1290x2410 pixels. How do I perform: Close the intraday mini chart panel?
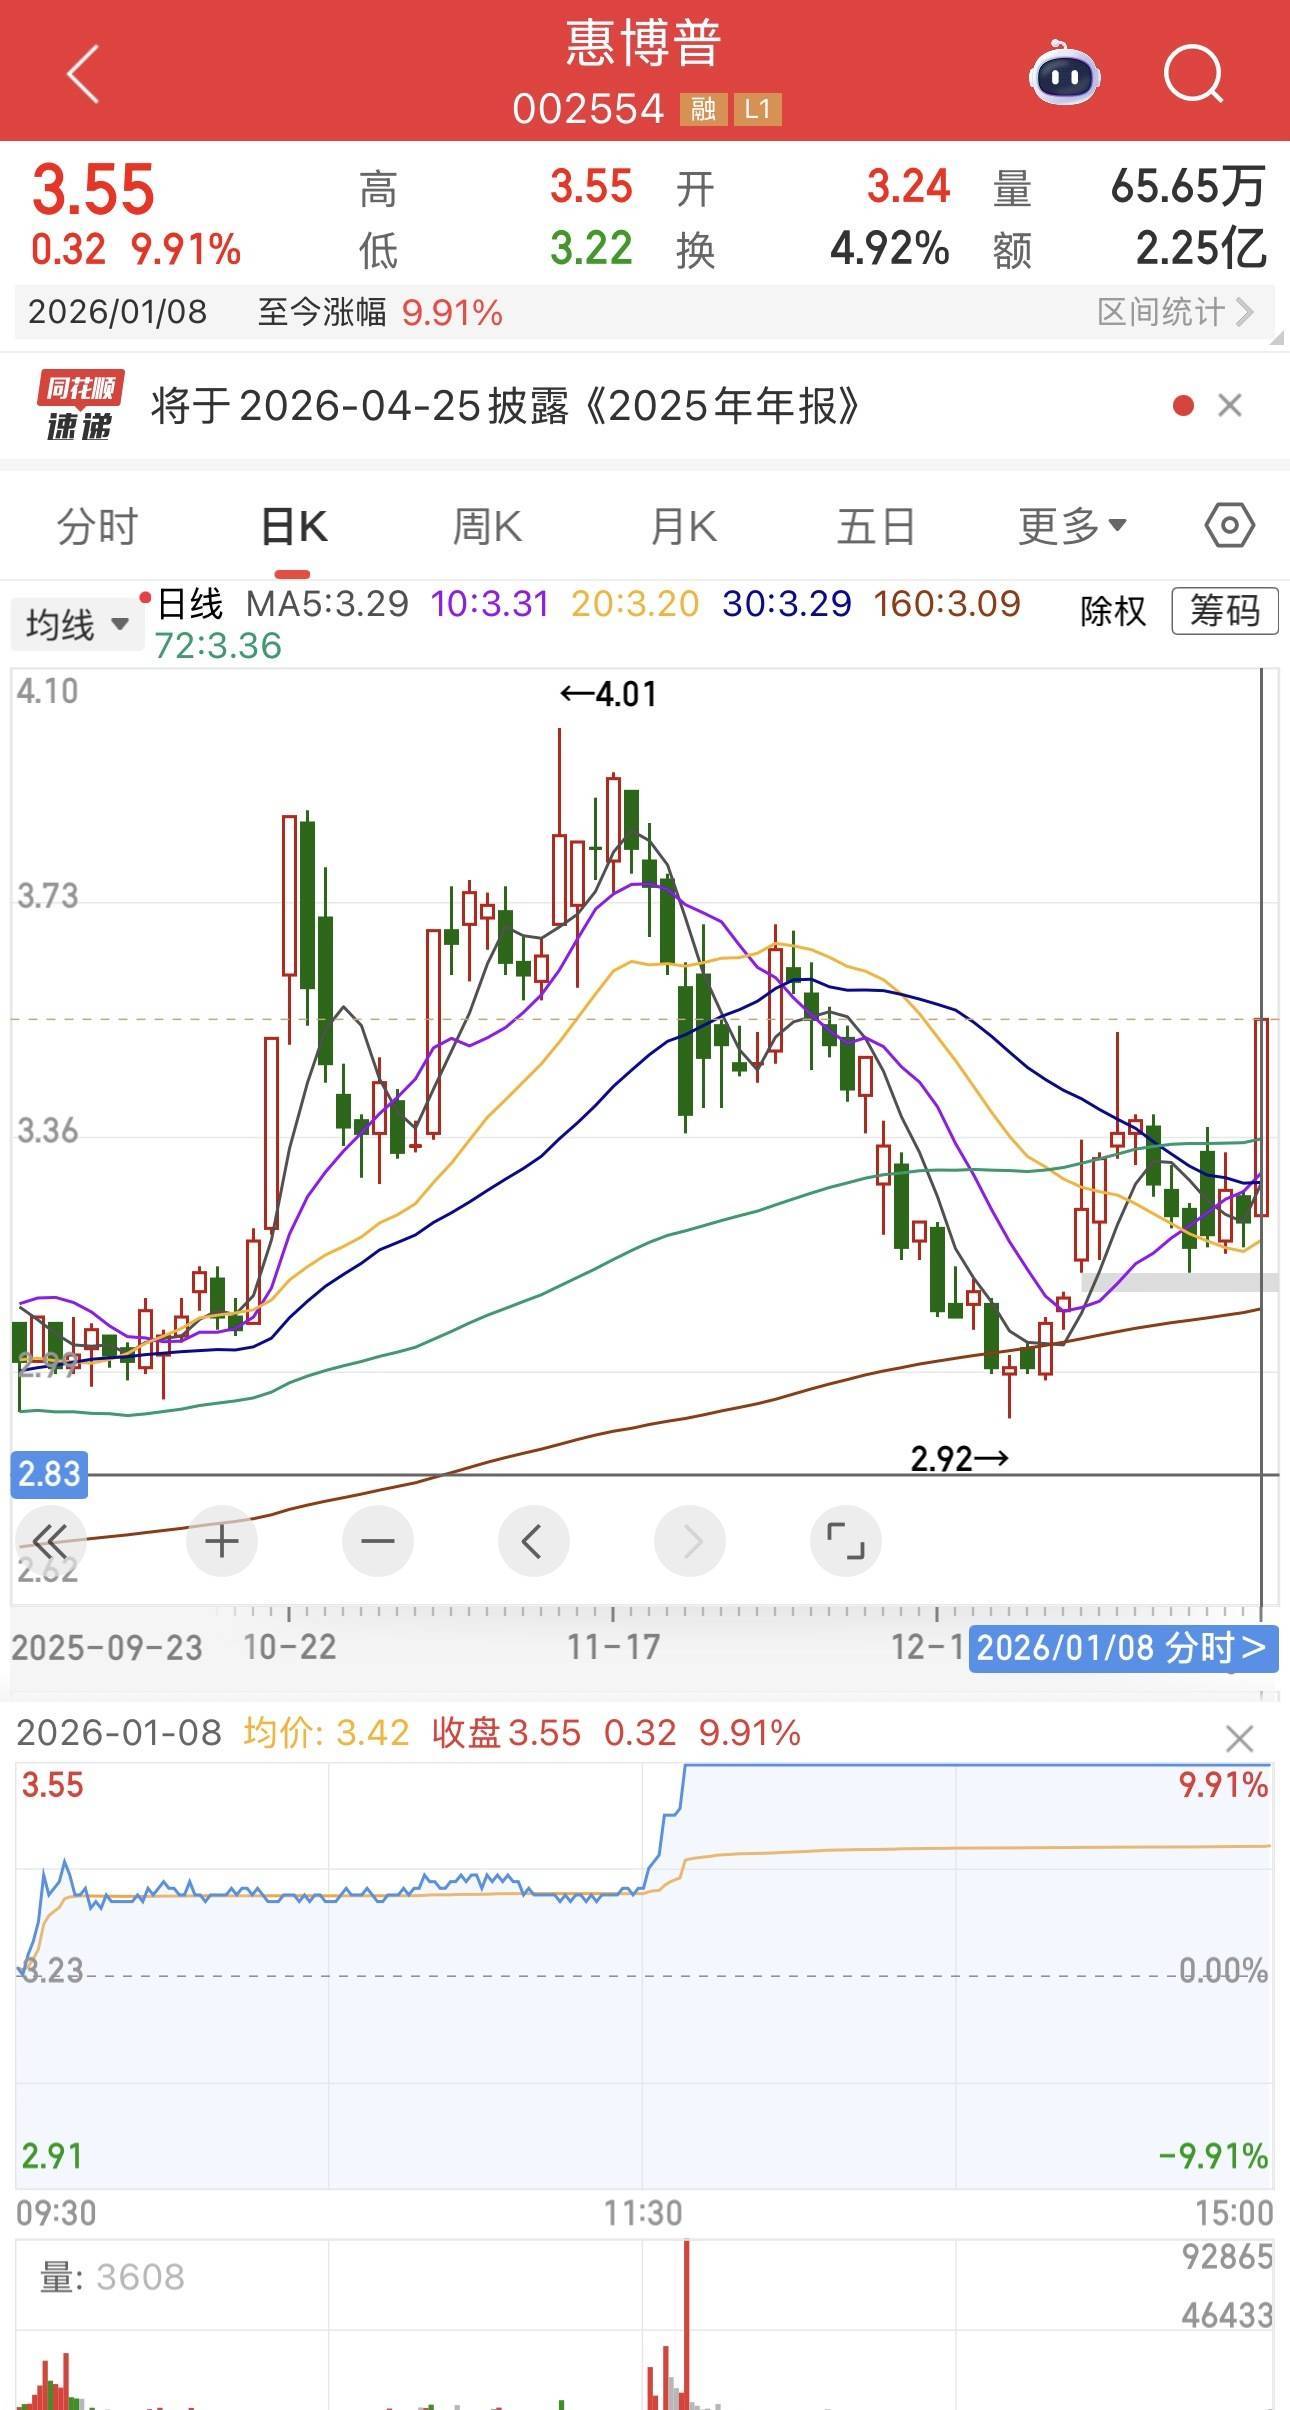click(x=1239, y=1739)
